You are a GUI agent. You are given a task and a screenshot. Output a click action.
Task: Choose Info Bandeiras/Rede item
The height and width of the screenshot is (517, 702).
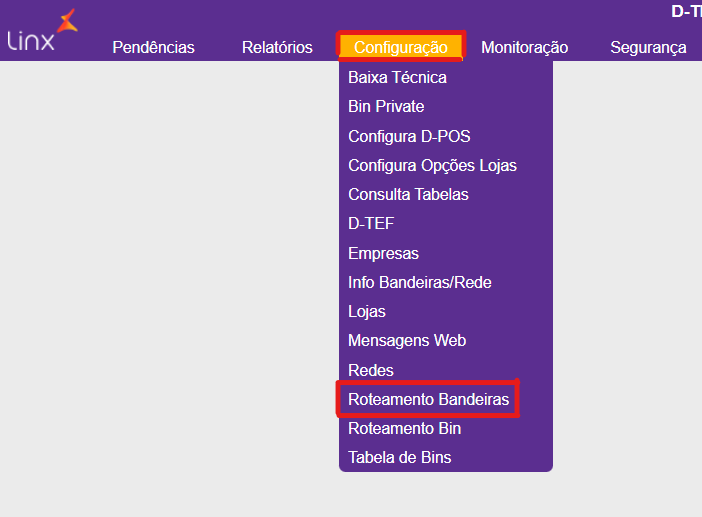tap(419, 282)
